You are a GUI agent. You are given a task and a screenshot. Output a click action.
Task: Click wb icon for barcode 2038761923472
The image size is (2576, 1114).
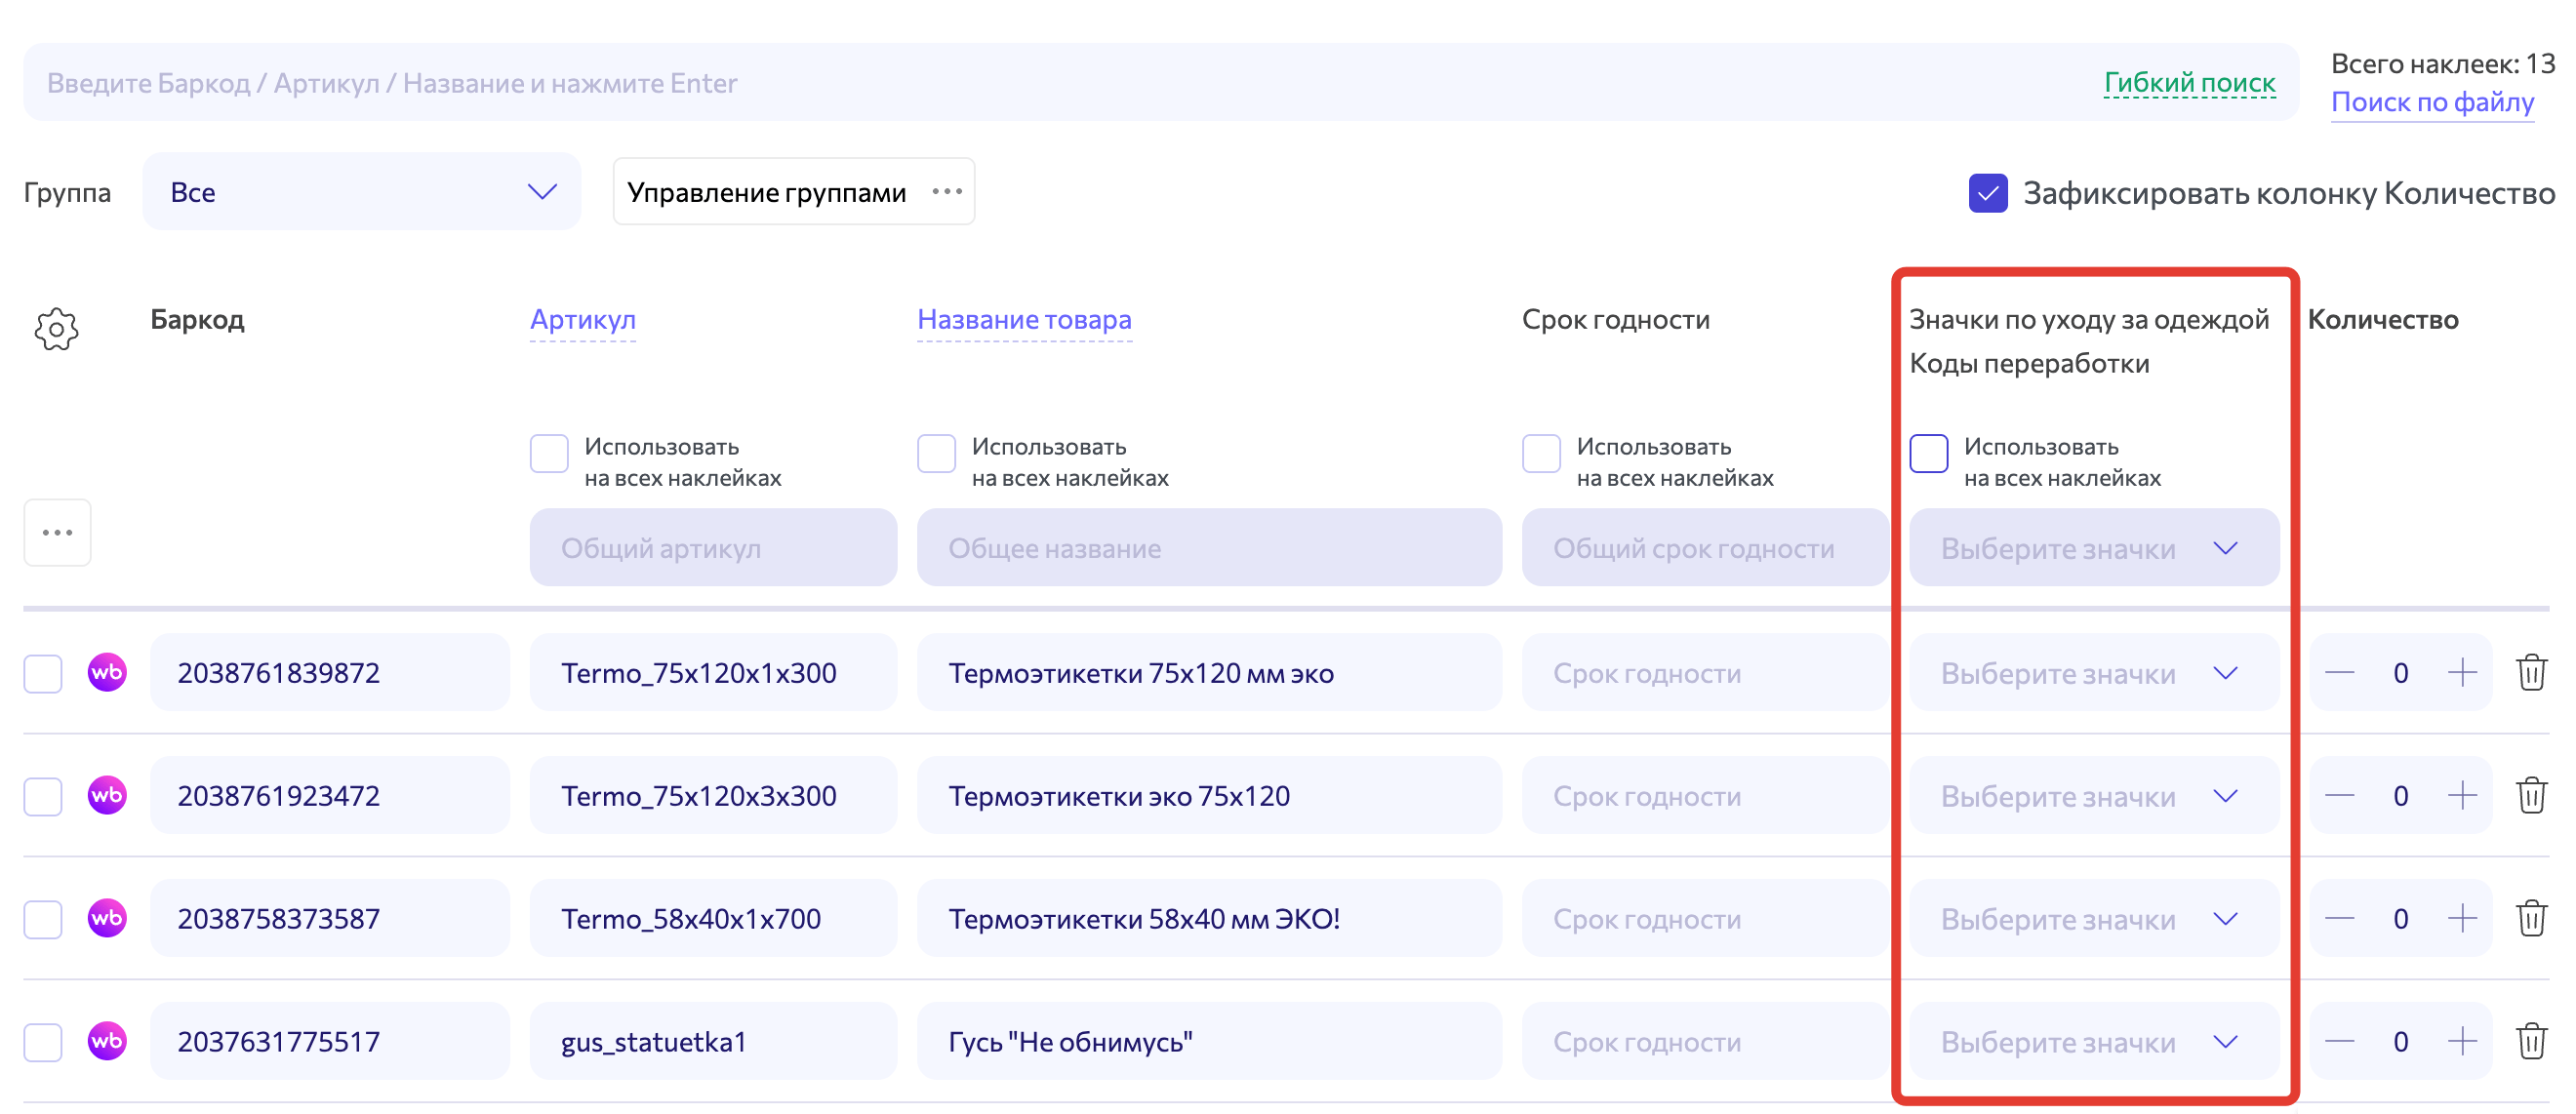click(x=107, y=795)
